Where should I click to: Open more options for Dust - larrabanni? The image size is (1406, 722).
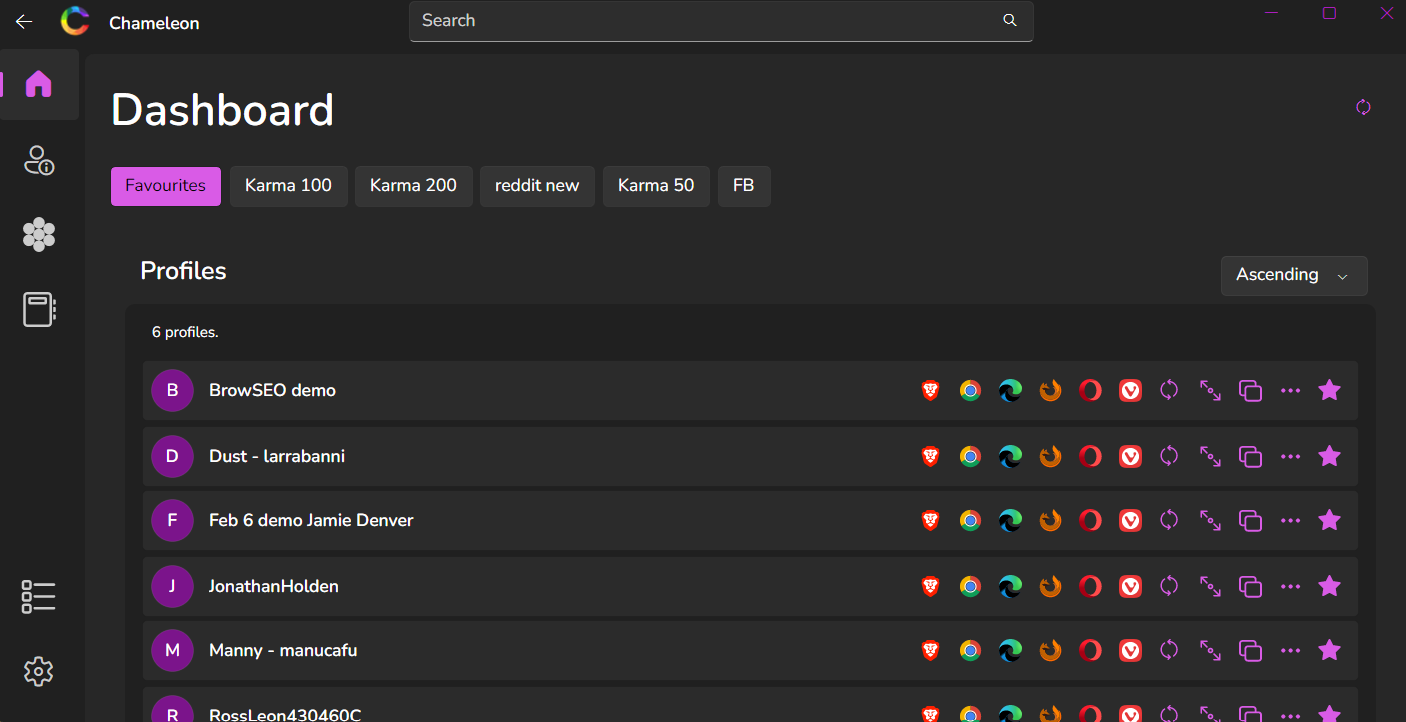pyautogui.click(x=1290, y=456)
